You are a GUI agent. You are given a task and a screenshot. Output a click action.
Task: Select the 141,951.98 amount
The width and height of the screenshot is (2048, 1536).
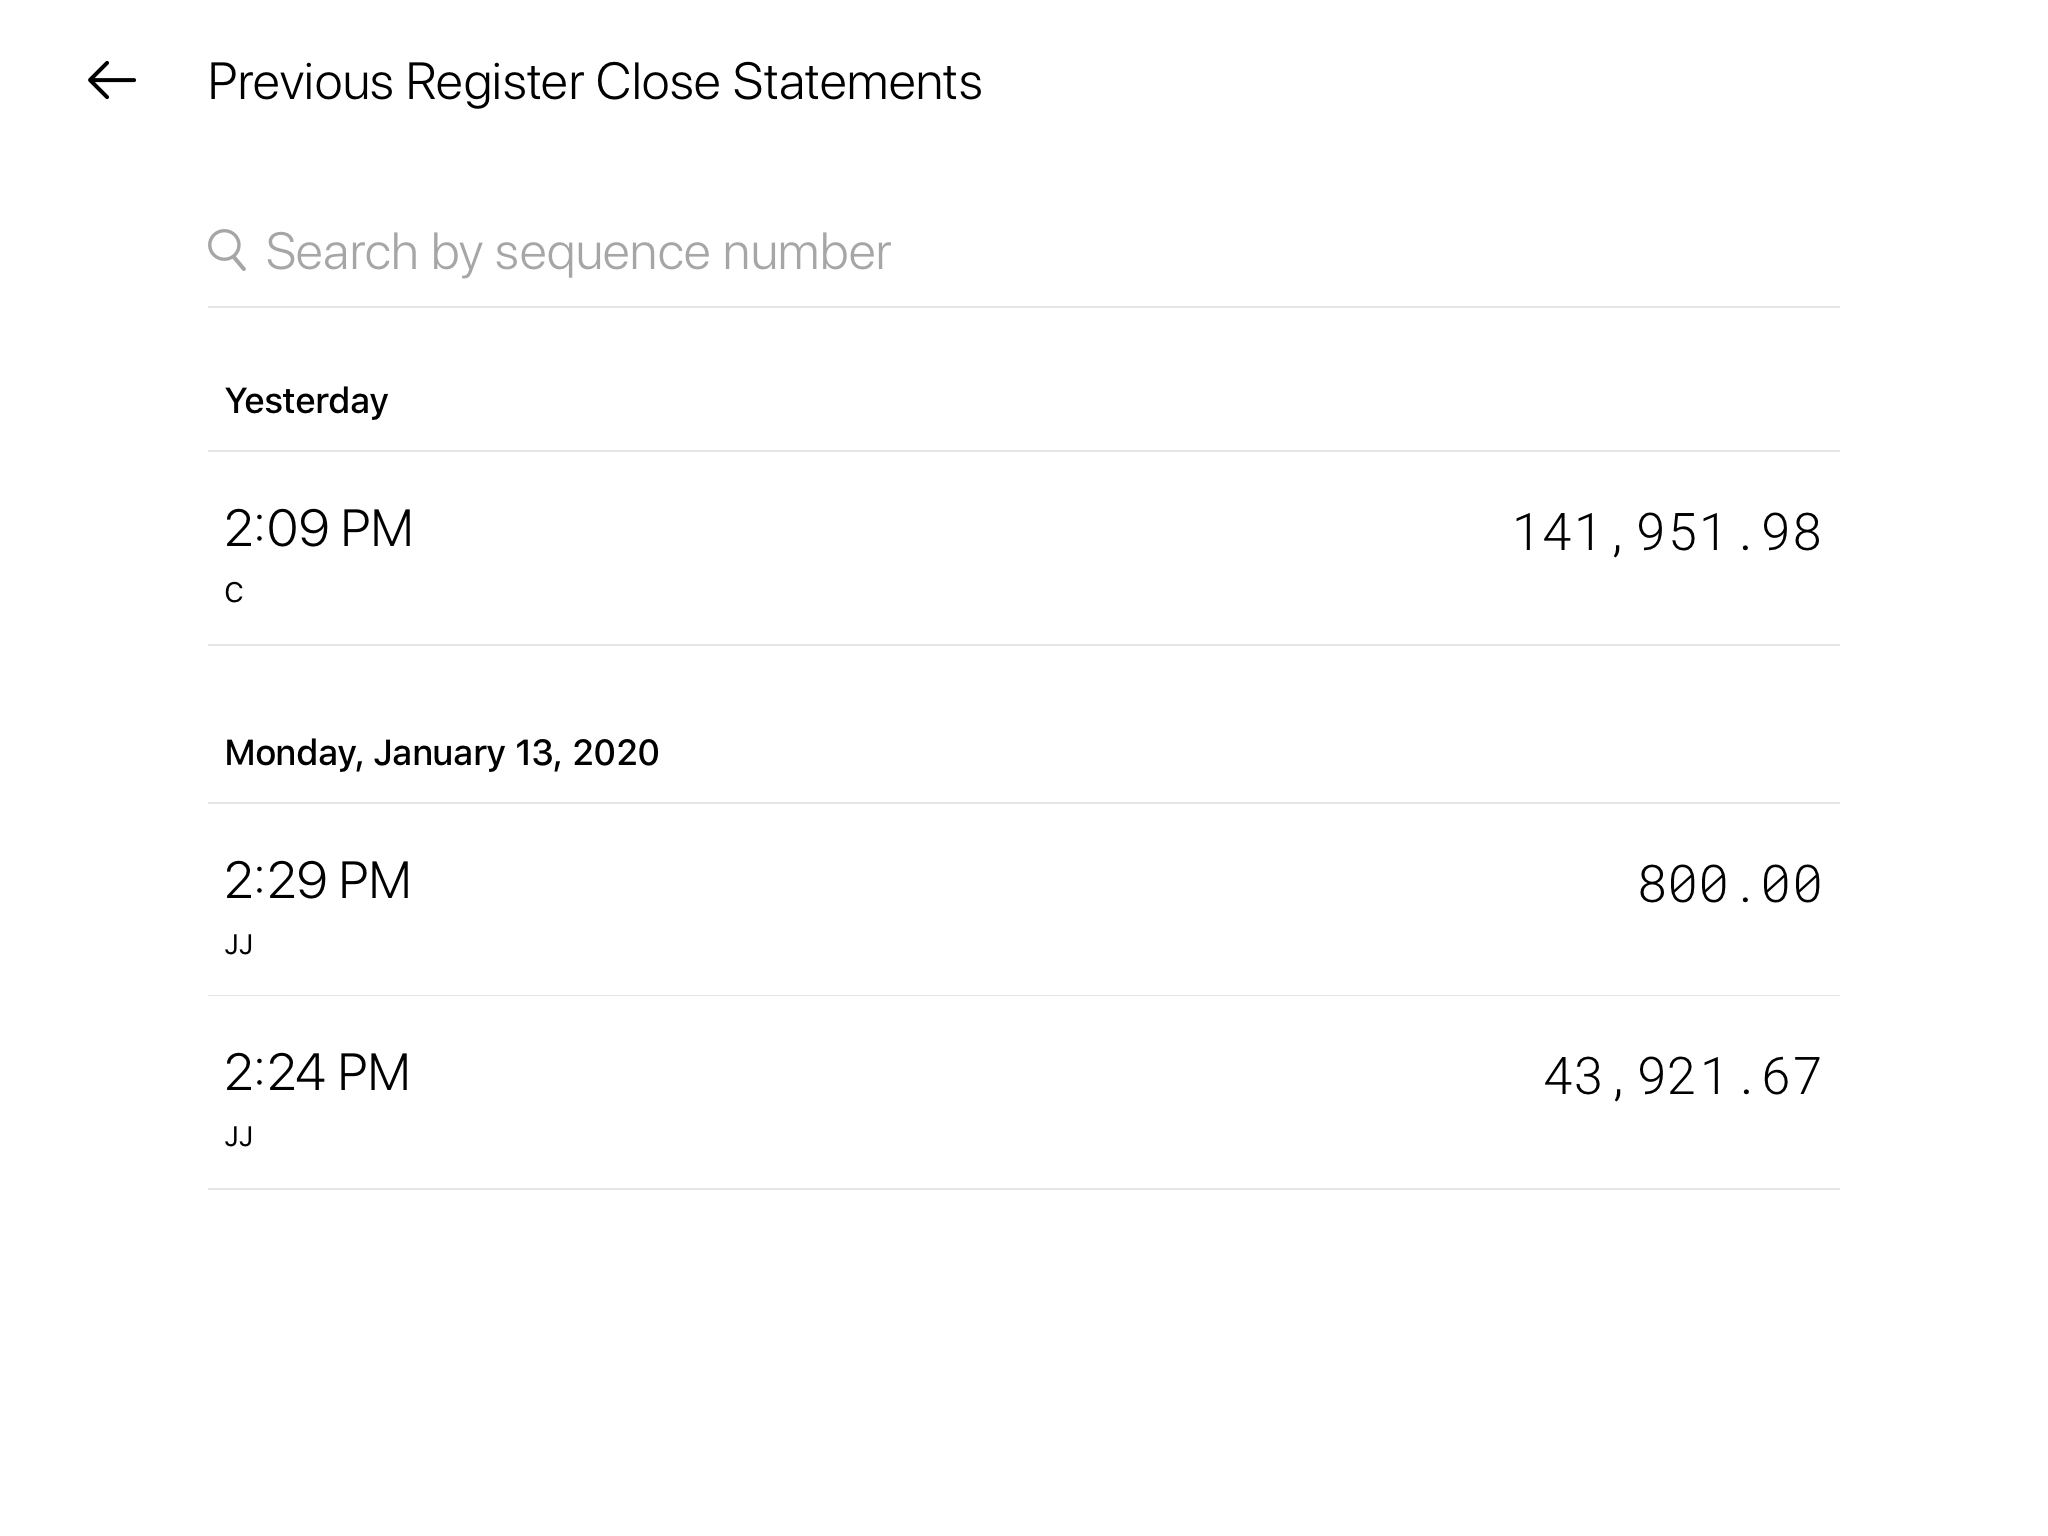tap(1666, 532)
